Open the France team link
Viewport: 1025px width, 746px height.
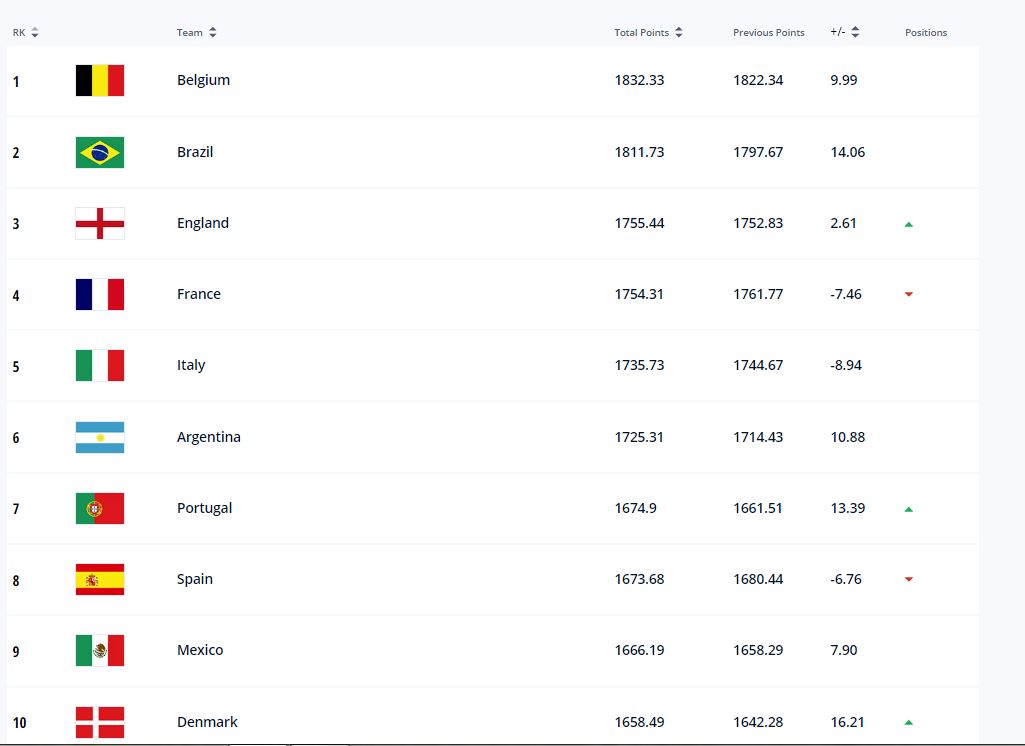click(x=199, y=294)
